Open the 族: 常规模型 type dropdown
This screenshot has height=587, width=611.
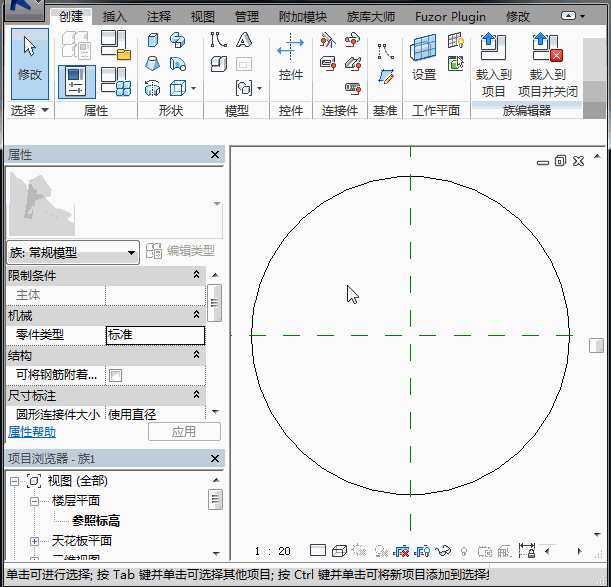coord(131,253)
